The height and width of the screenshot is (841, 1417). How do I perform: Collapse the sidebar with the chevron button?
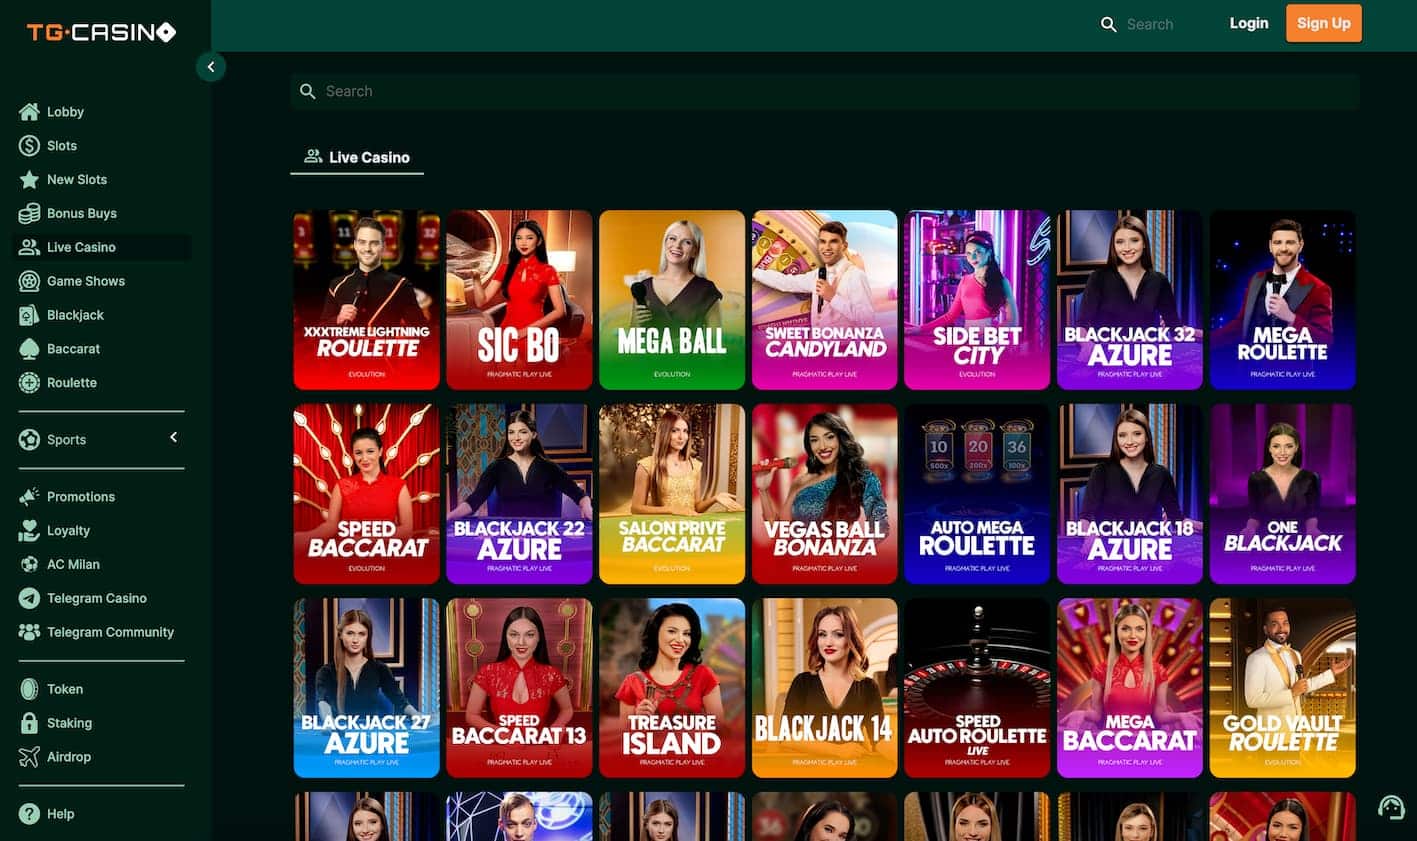(211, 67)
